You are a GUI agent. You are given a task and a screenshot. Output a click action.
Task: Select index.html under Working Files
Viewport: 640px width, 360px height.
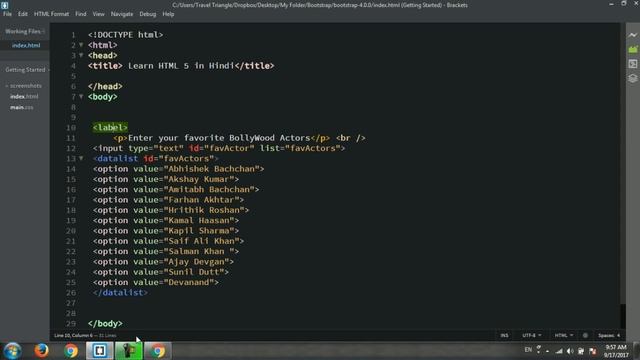pos(26,45)
